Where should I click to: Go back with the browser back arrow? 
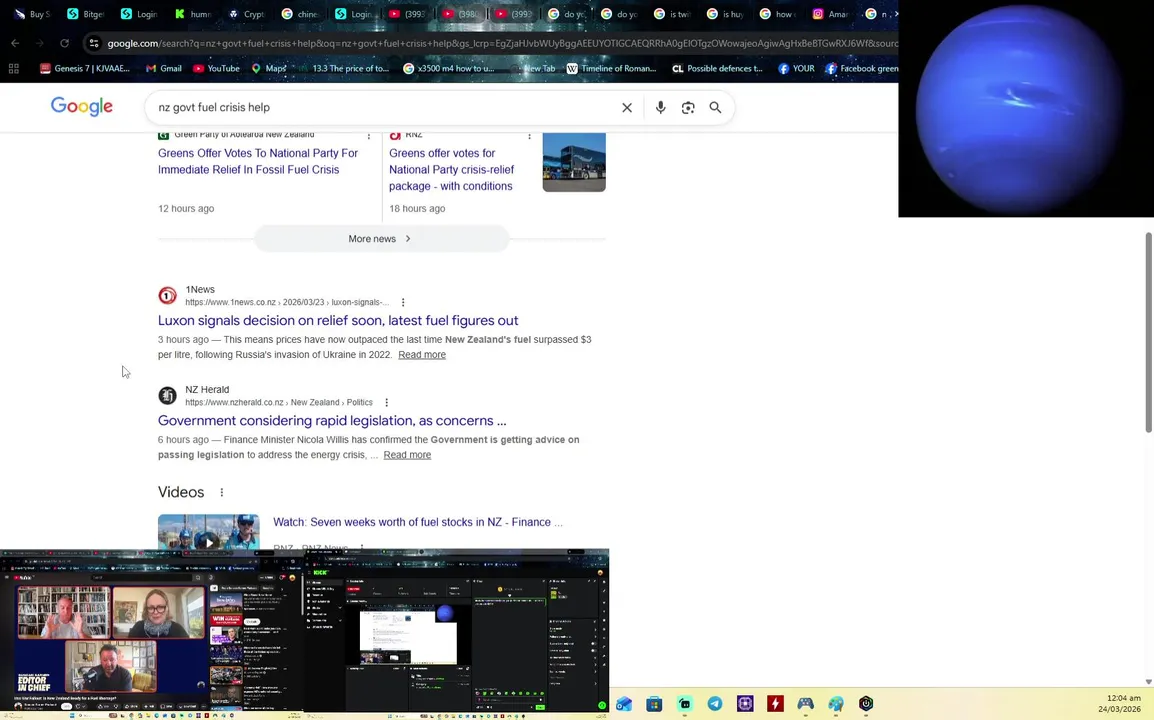pyautogui.click(x=15, y=43)
